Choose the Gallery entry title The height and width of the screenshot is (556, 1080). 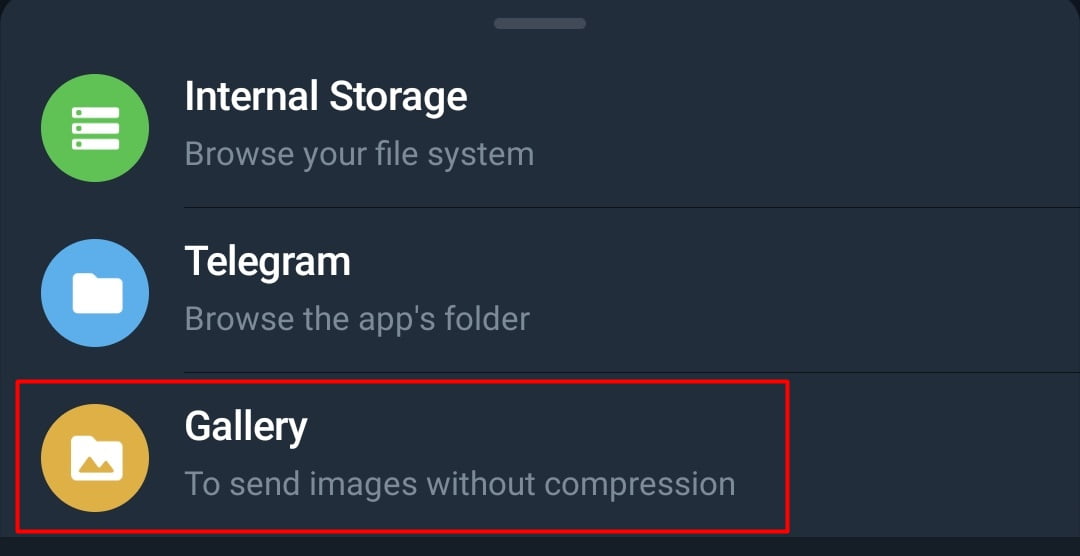pos(246,427)
